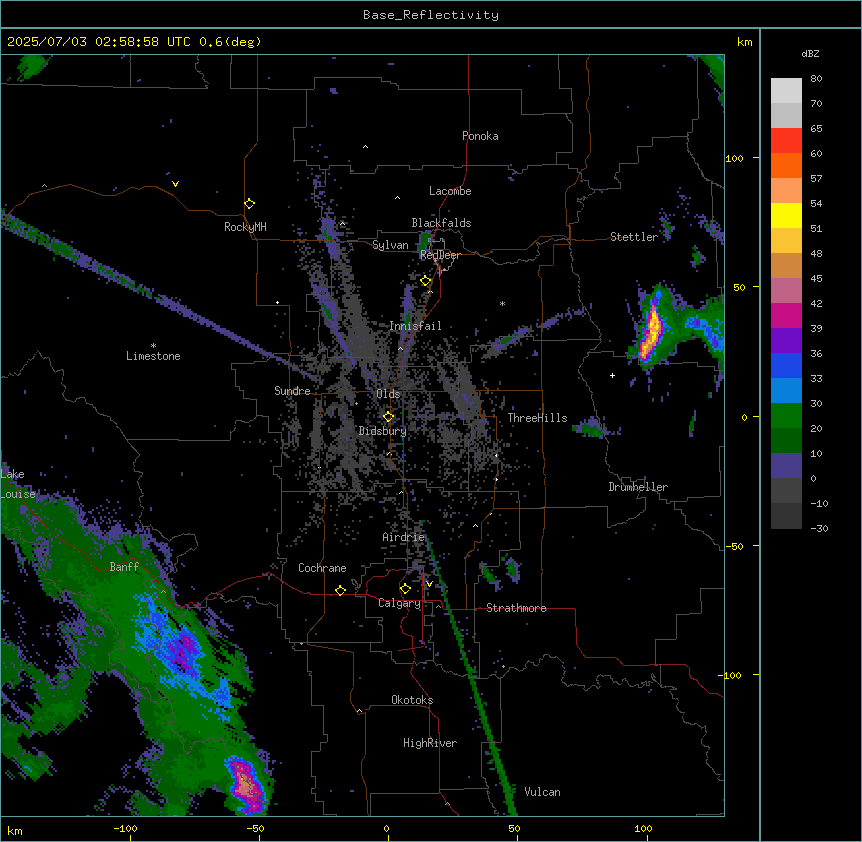Click the HighRiver label

[x=430, y=743]
